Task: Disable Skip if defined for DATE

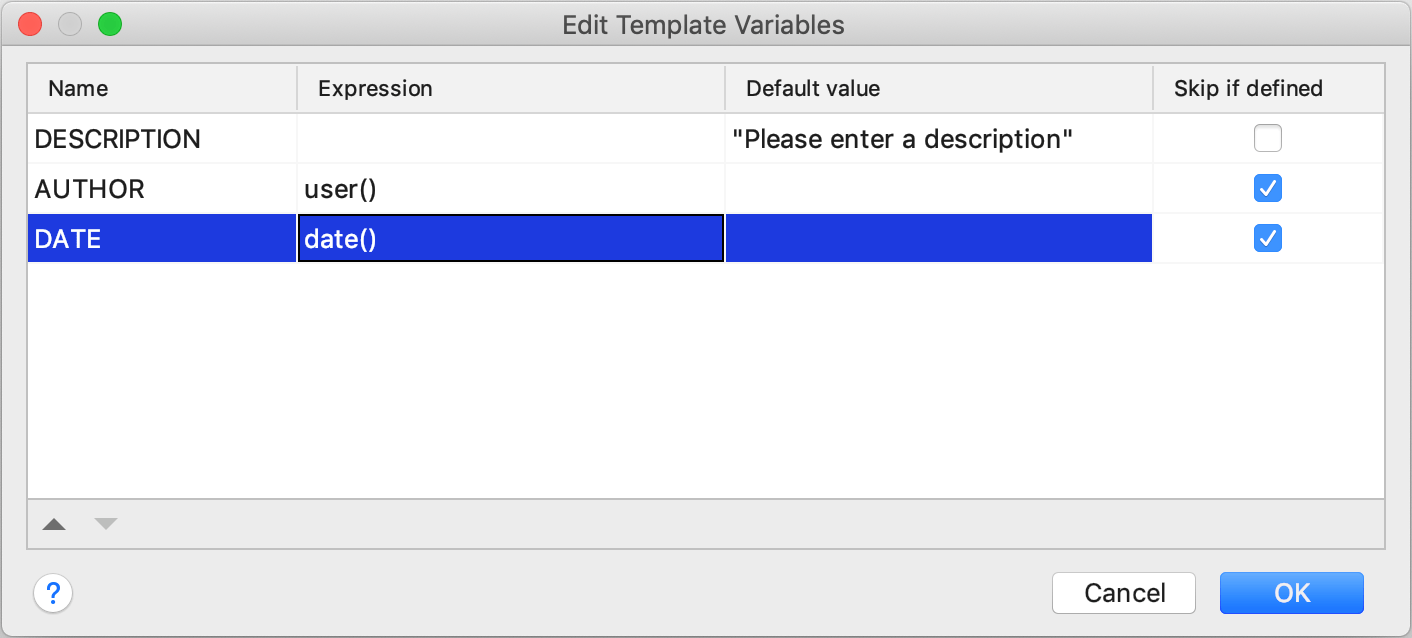Action: [x=1268, y=238]
